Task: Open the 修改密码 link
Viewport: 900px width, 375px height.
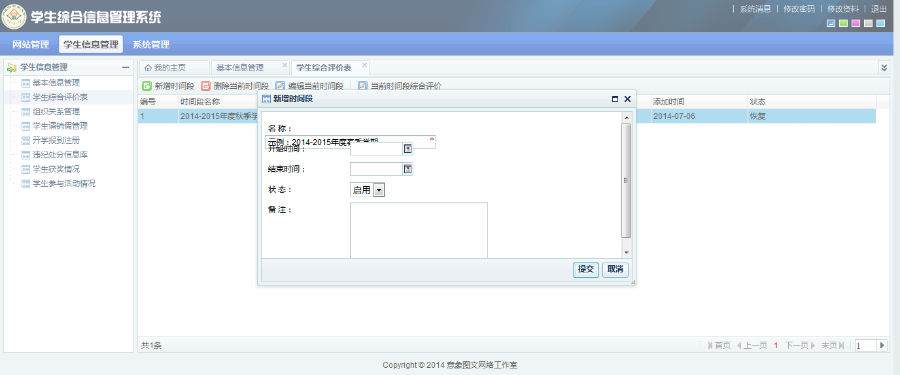Action: tap(798, 9)
